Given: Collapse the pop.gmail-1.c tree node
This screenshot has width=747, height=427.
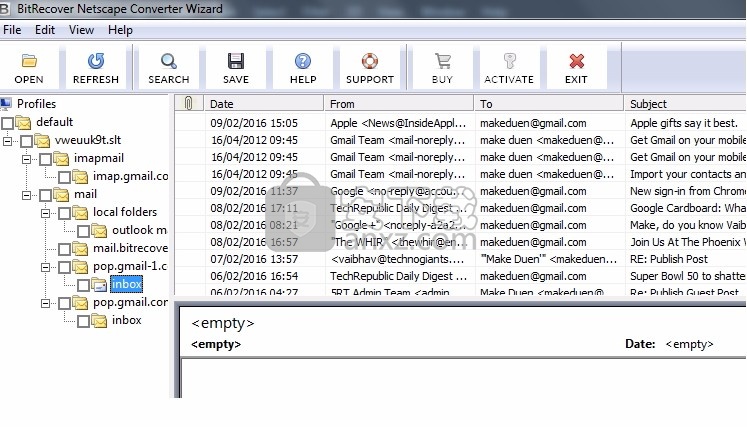Looking at the screenshot, I should 46,267.
